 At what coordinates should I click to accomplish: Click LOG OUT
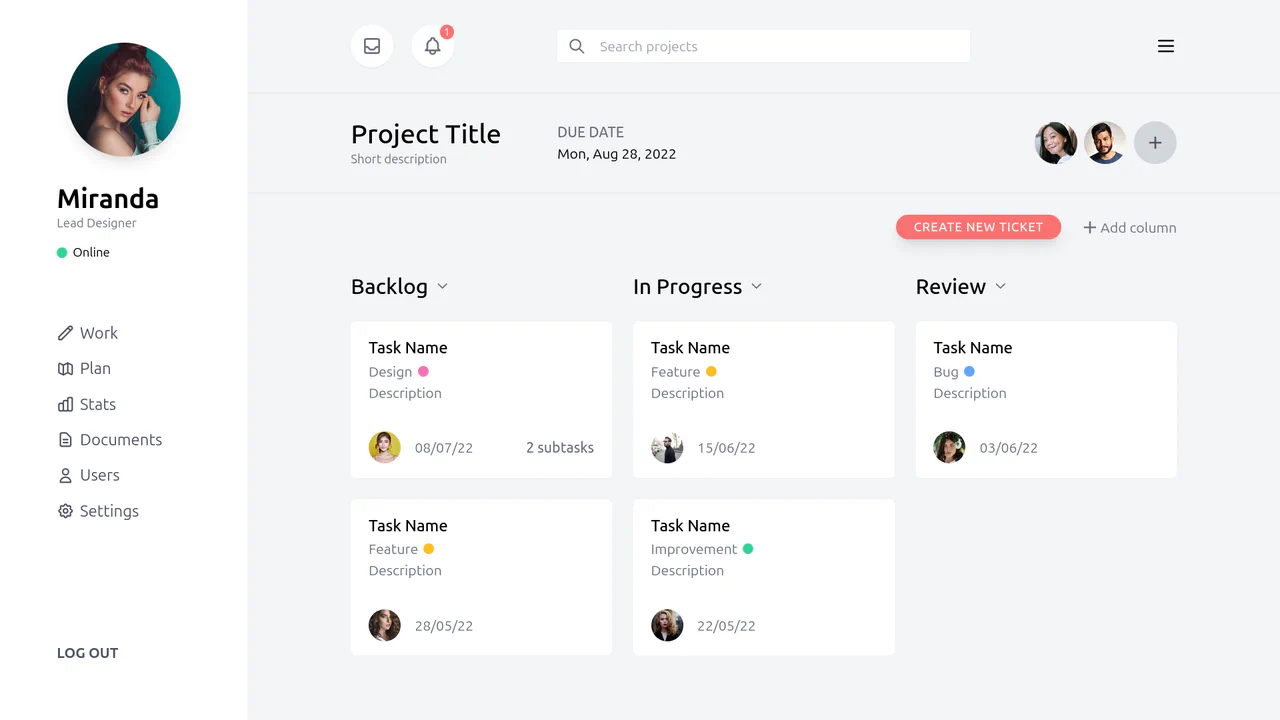[88, 653]
